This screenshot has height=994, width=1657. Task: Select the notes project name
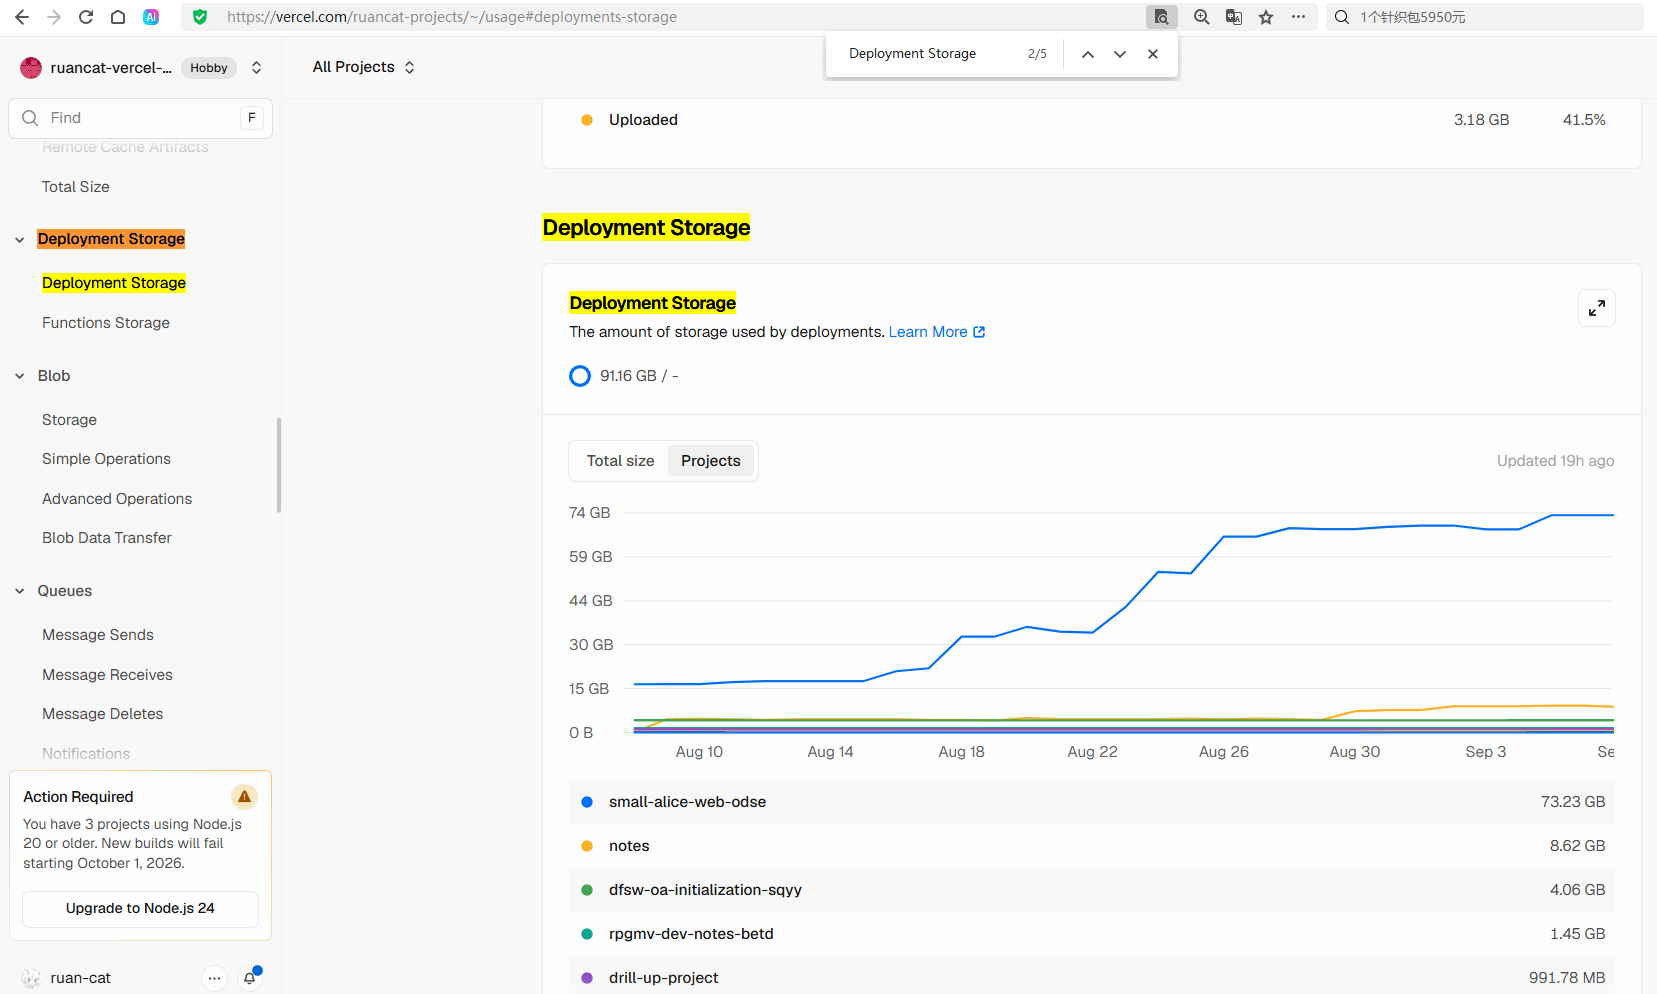(629, 846)
